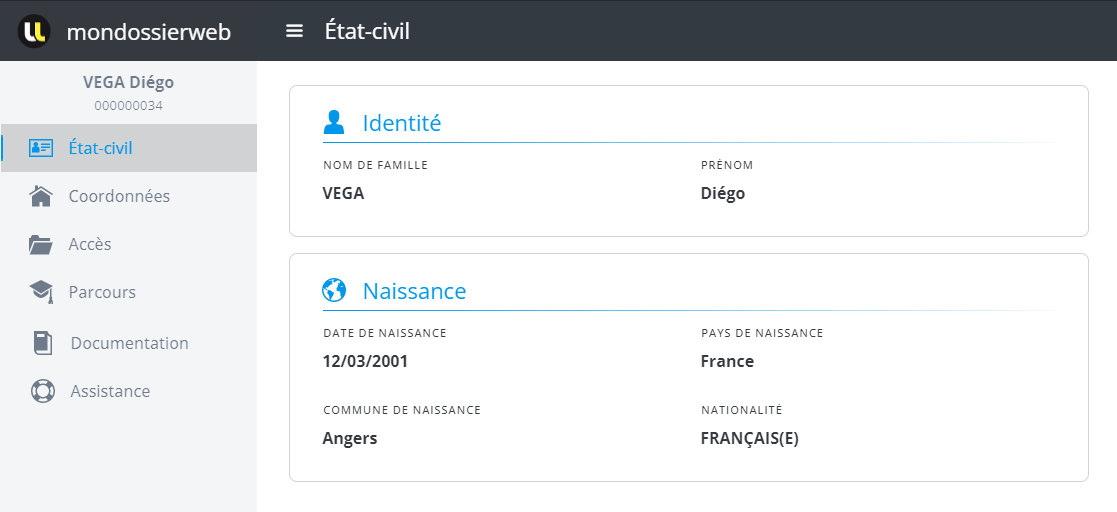Click the mondossierweb title text
Screen dimensions: 1117x512
pyautogui.click(x=148, y=32)
